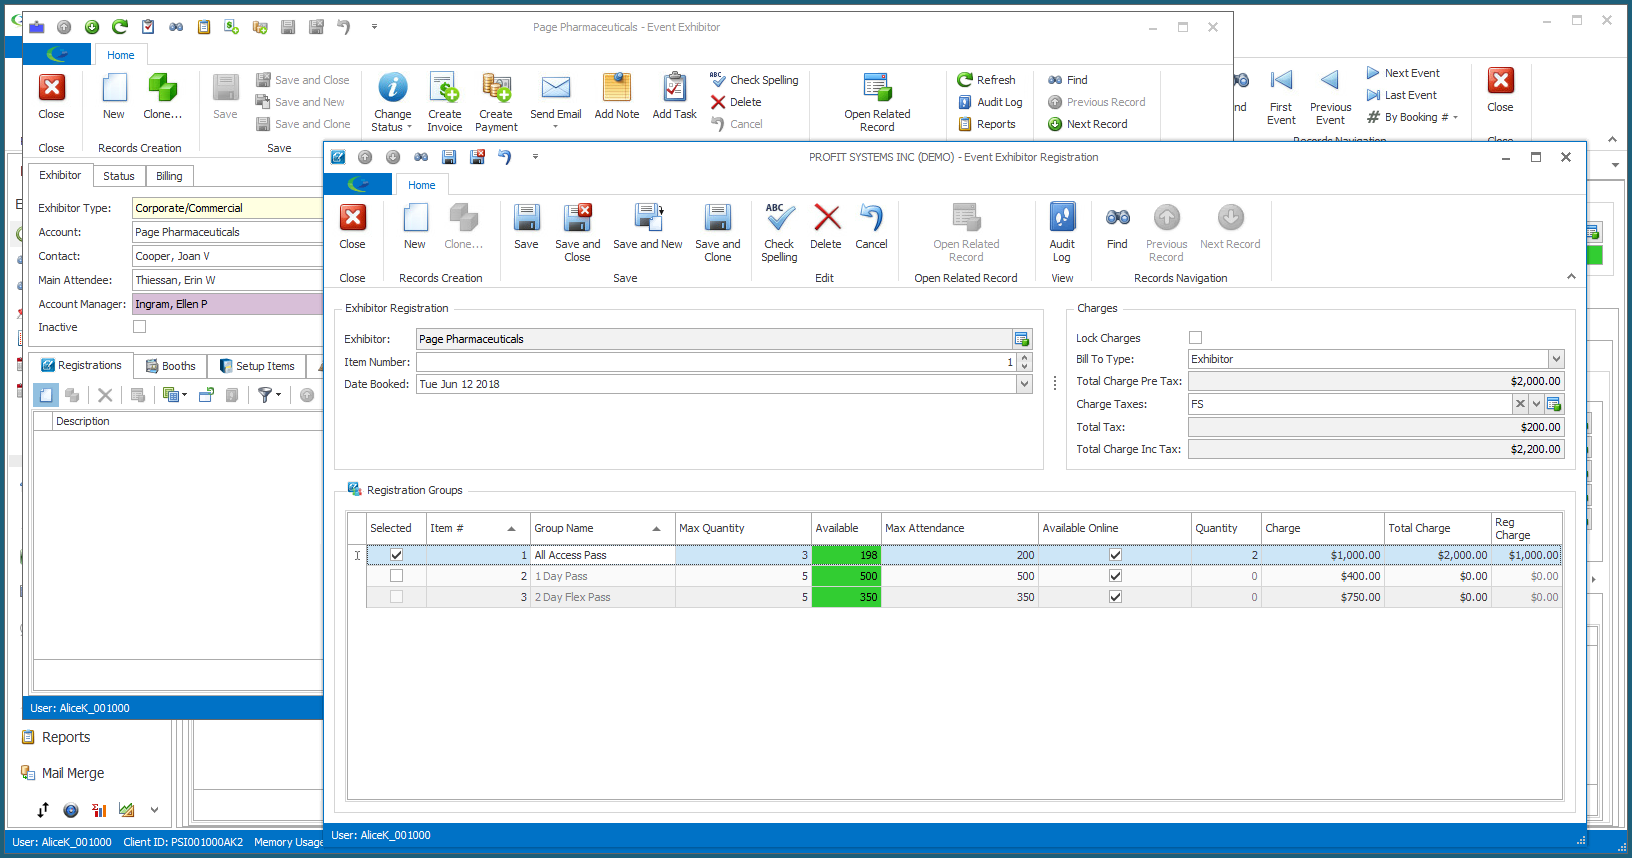
Task: Click Save in Event Exhibitor Registration ribbon
Action: [526, 227]
